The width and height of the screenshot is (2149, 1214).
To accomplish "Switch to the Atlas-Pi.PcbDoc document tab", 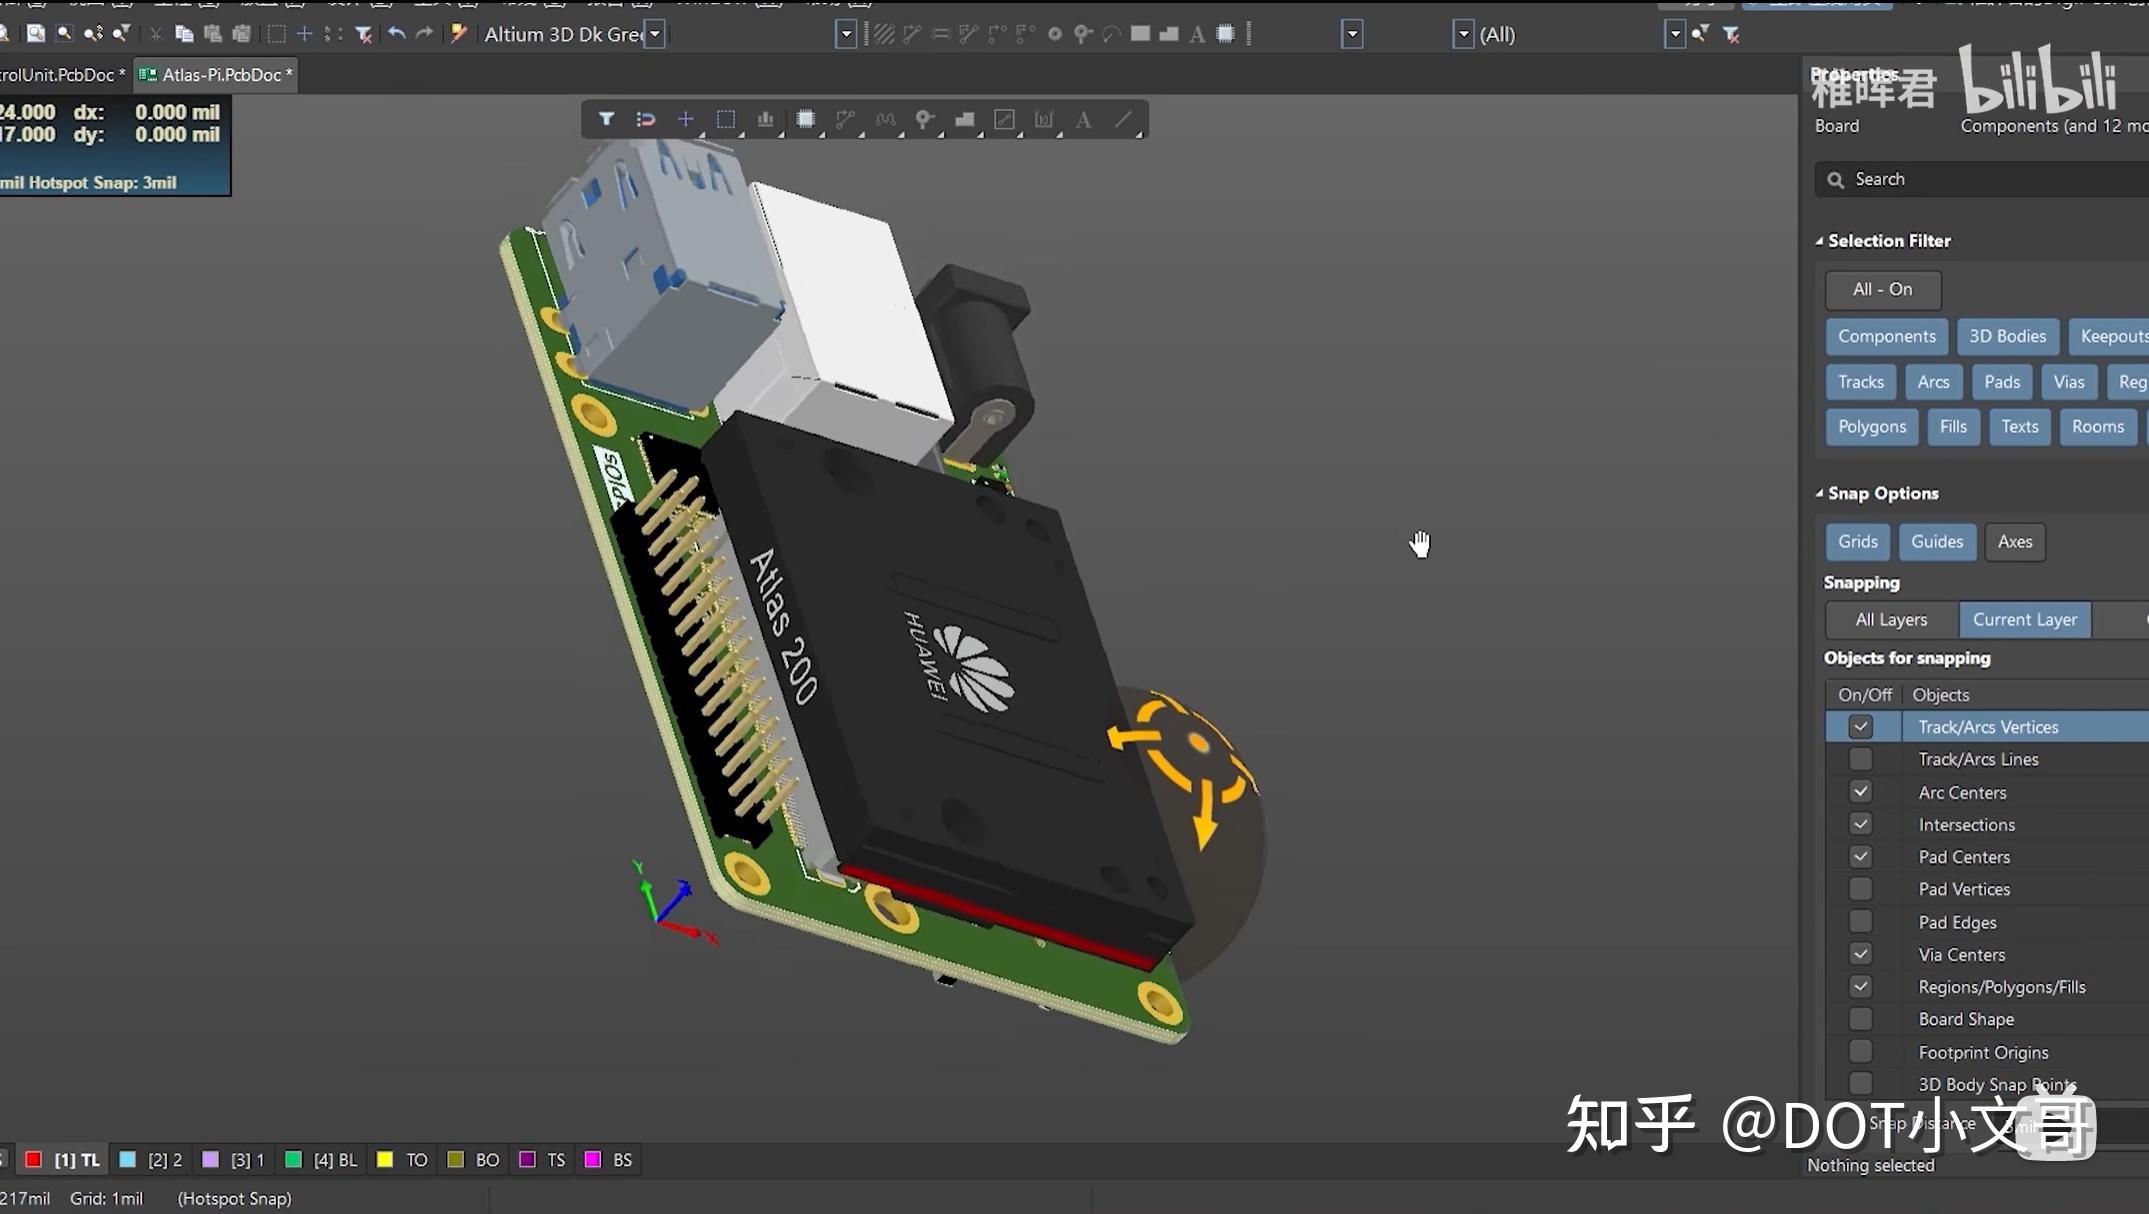I will [215, 75].
